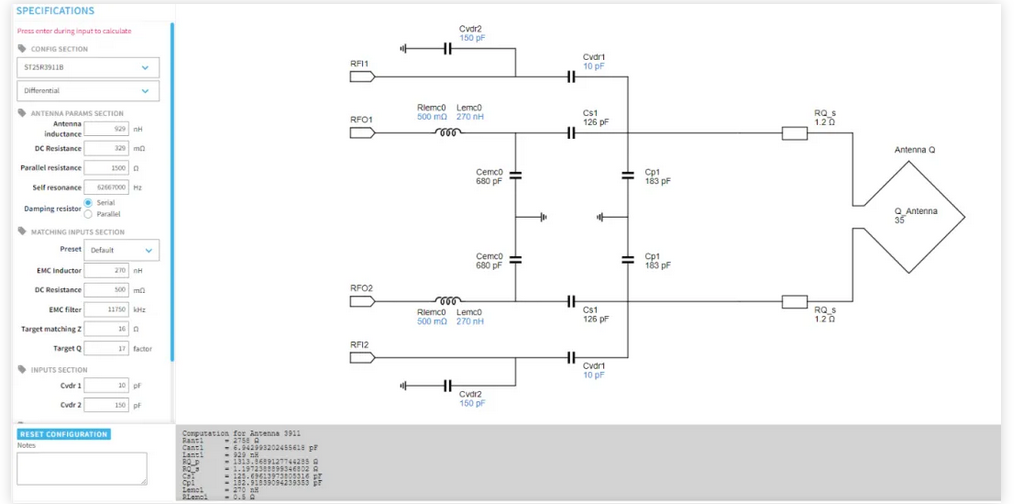Select the RFO1 port symbol in schematic
The image size is (1014, 504).
[x=361, y=132]
